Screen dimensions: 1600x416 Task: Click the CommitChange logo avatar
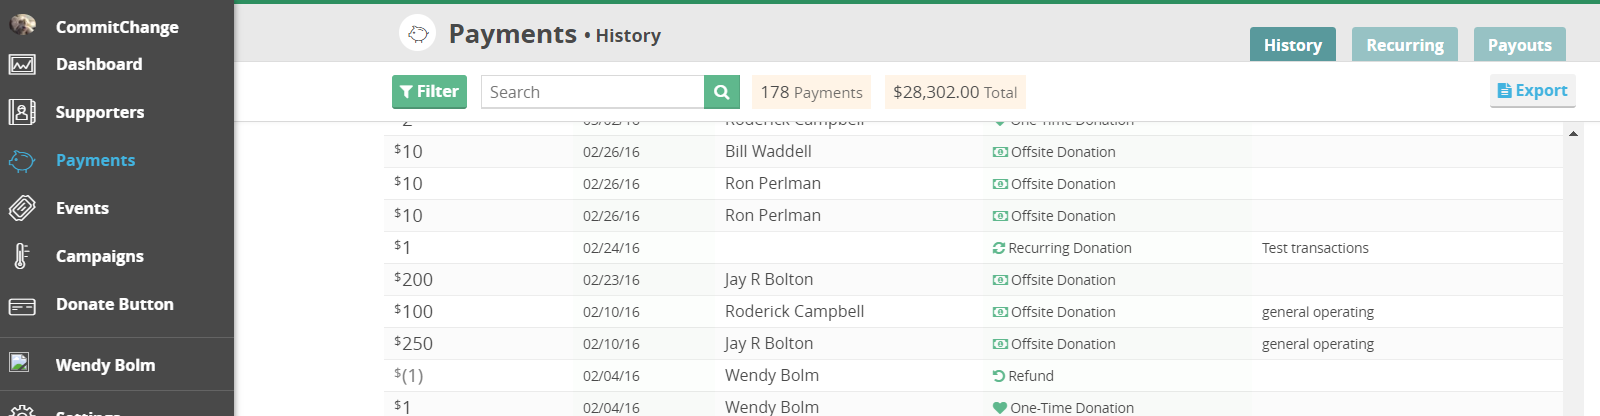pos(22,25)
